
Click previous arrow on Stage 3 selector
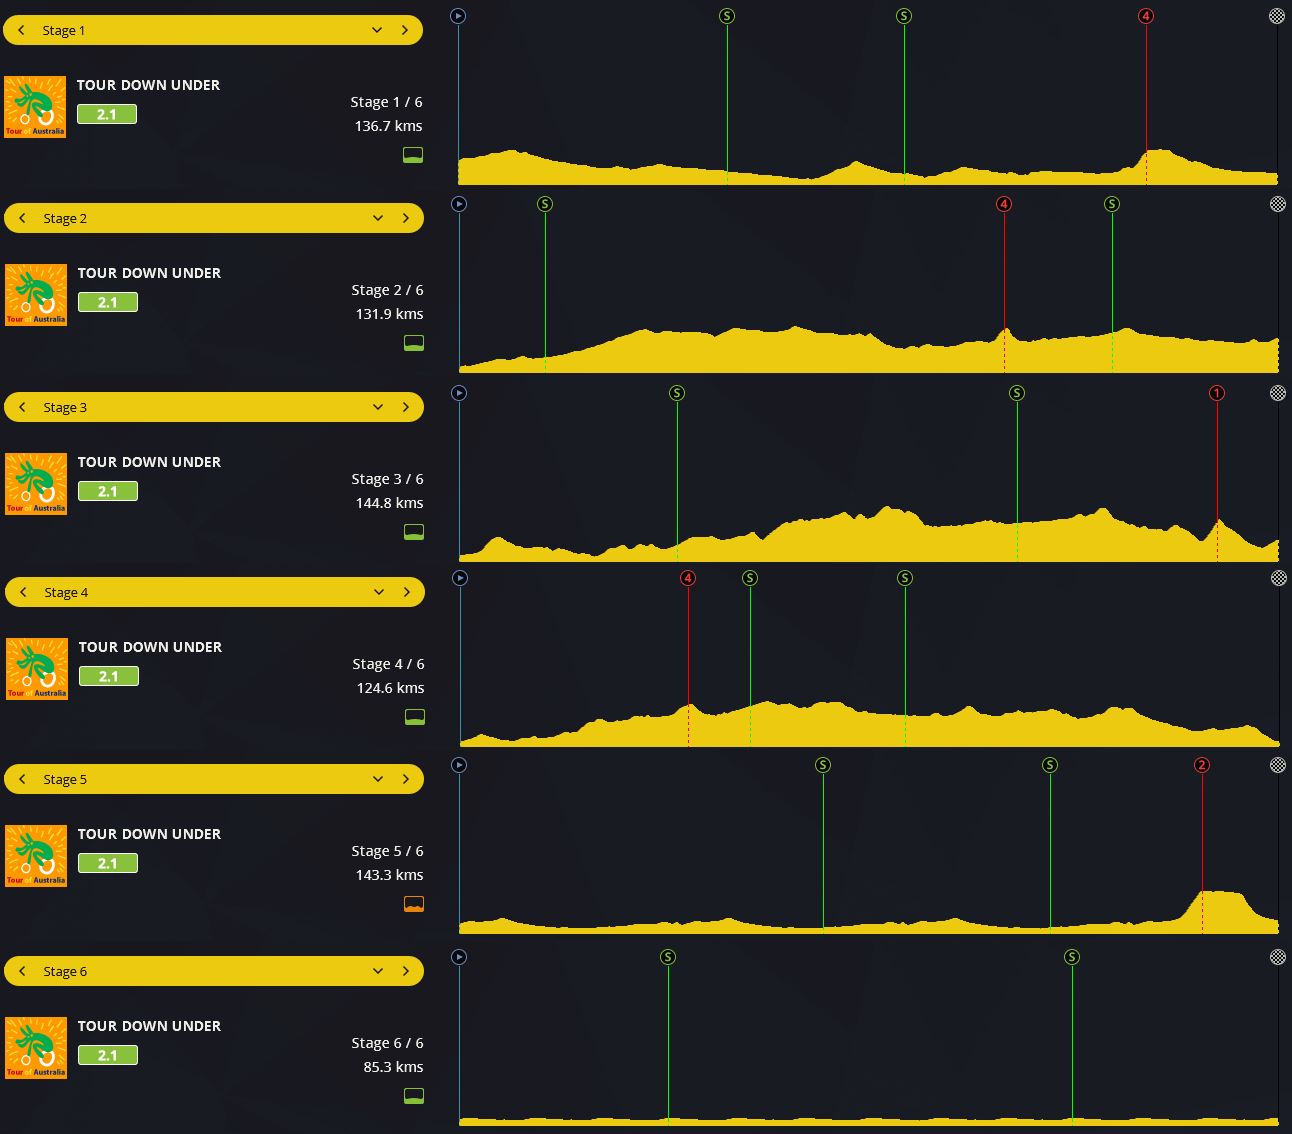coord(22,407)
